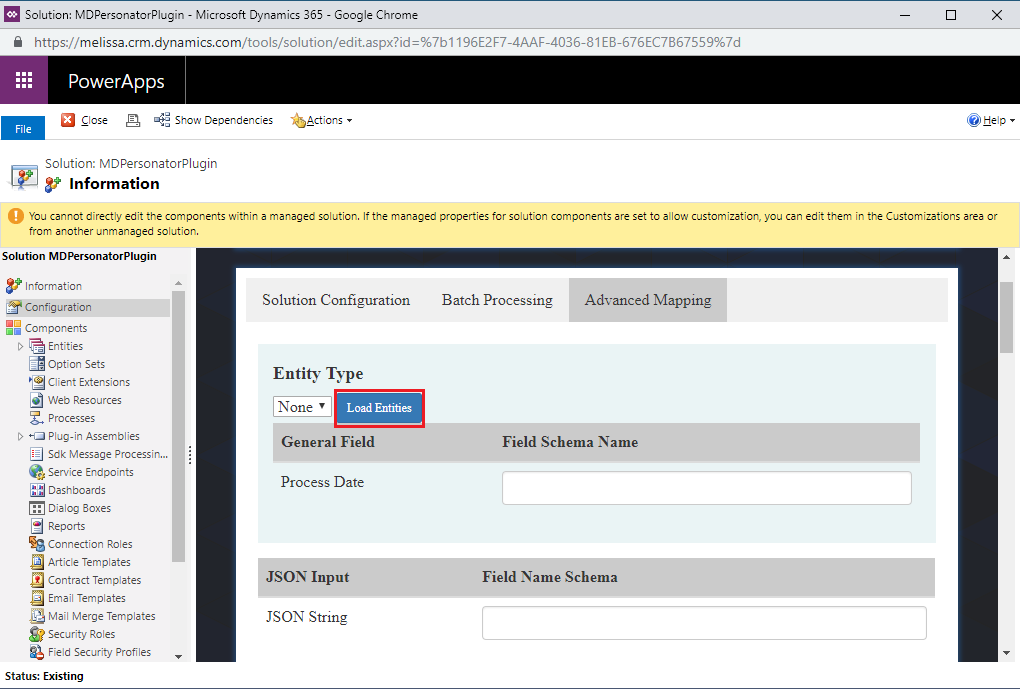The image size is (1020, 689).
Task: Click the Plug-in Assemblies icon
Action: pos(37,436)
